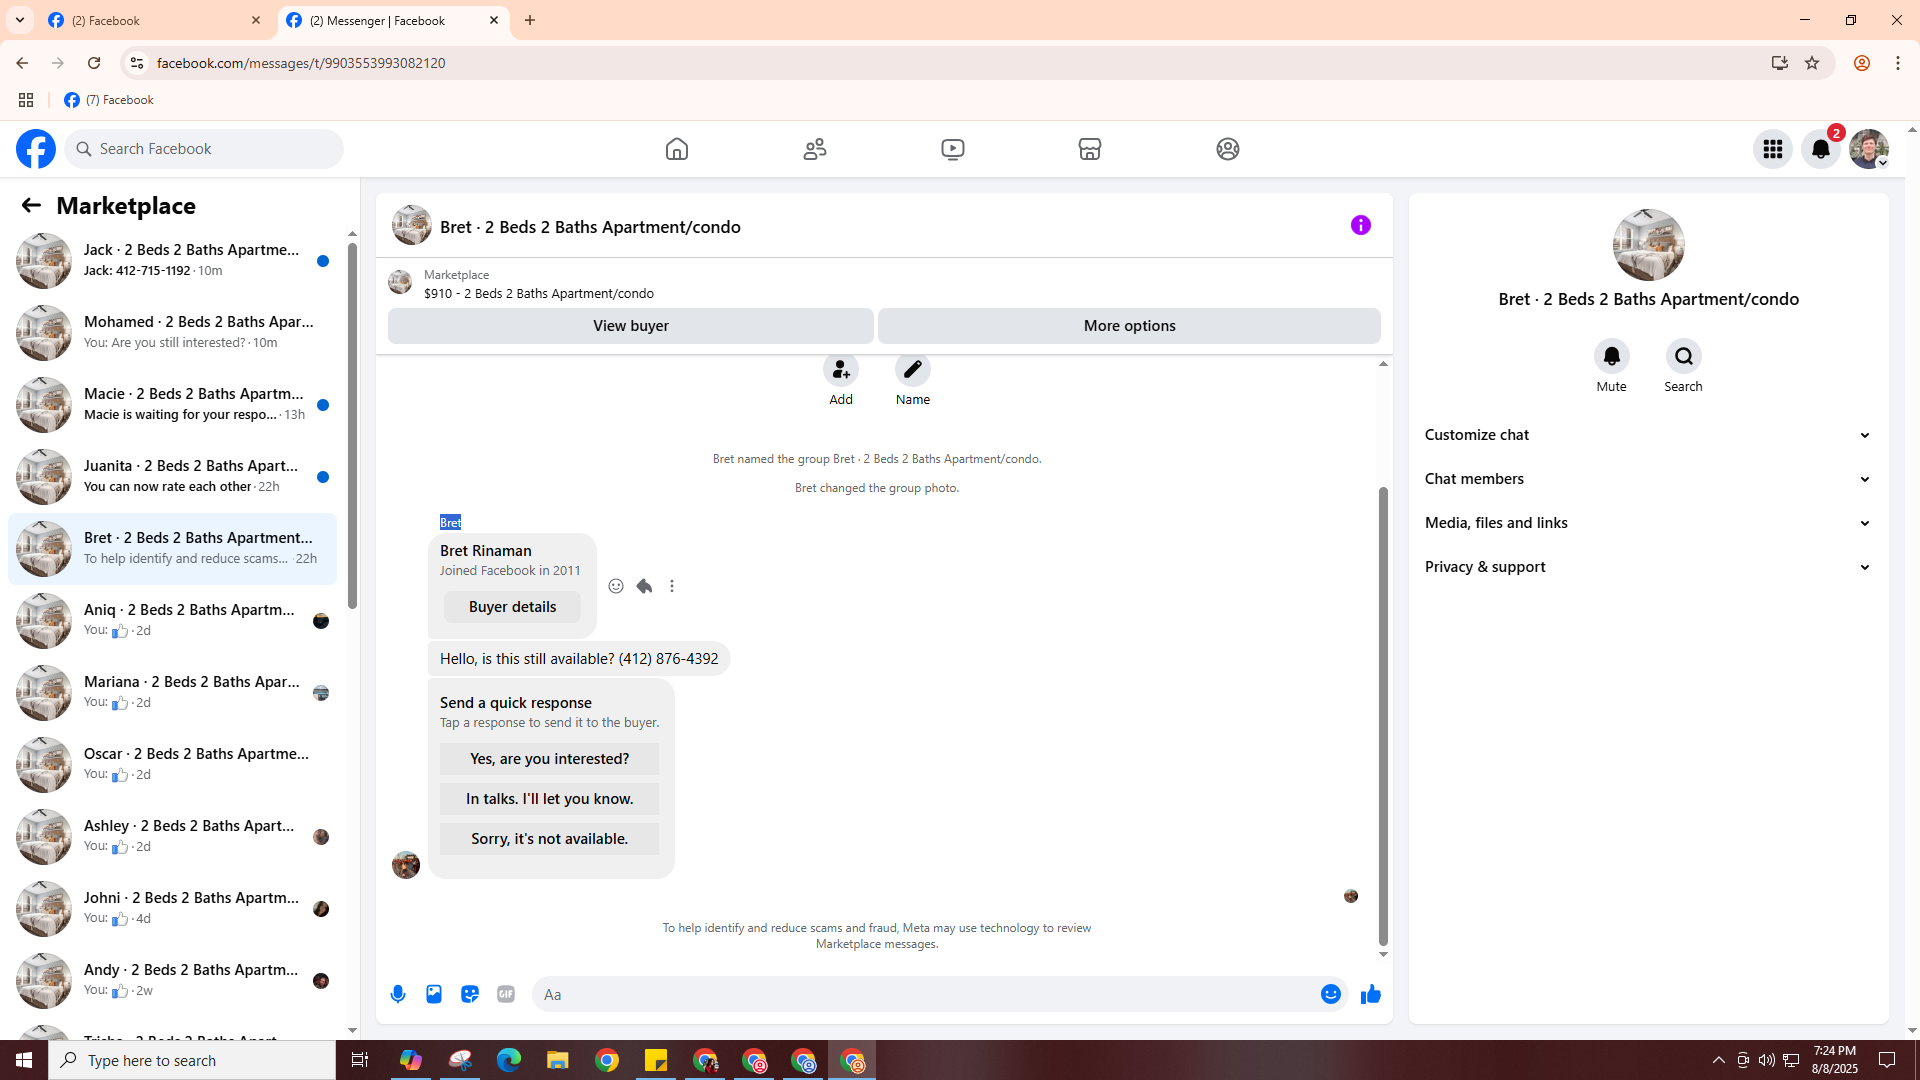Open the GIF picker icon

[x=506, y=994]
